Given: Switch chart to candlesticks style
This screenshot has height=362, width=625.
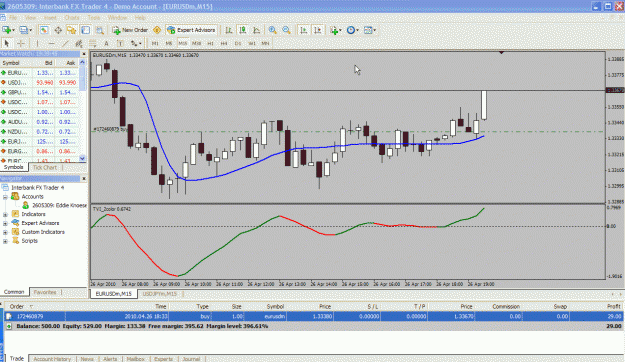Looking at the screenshot, I should tap(243, 30).
